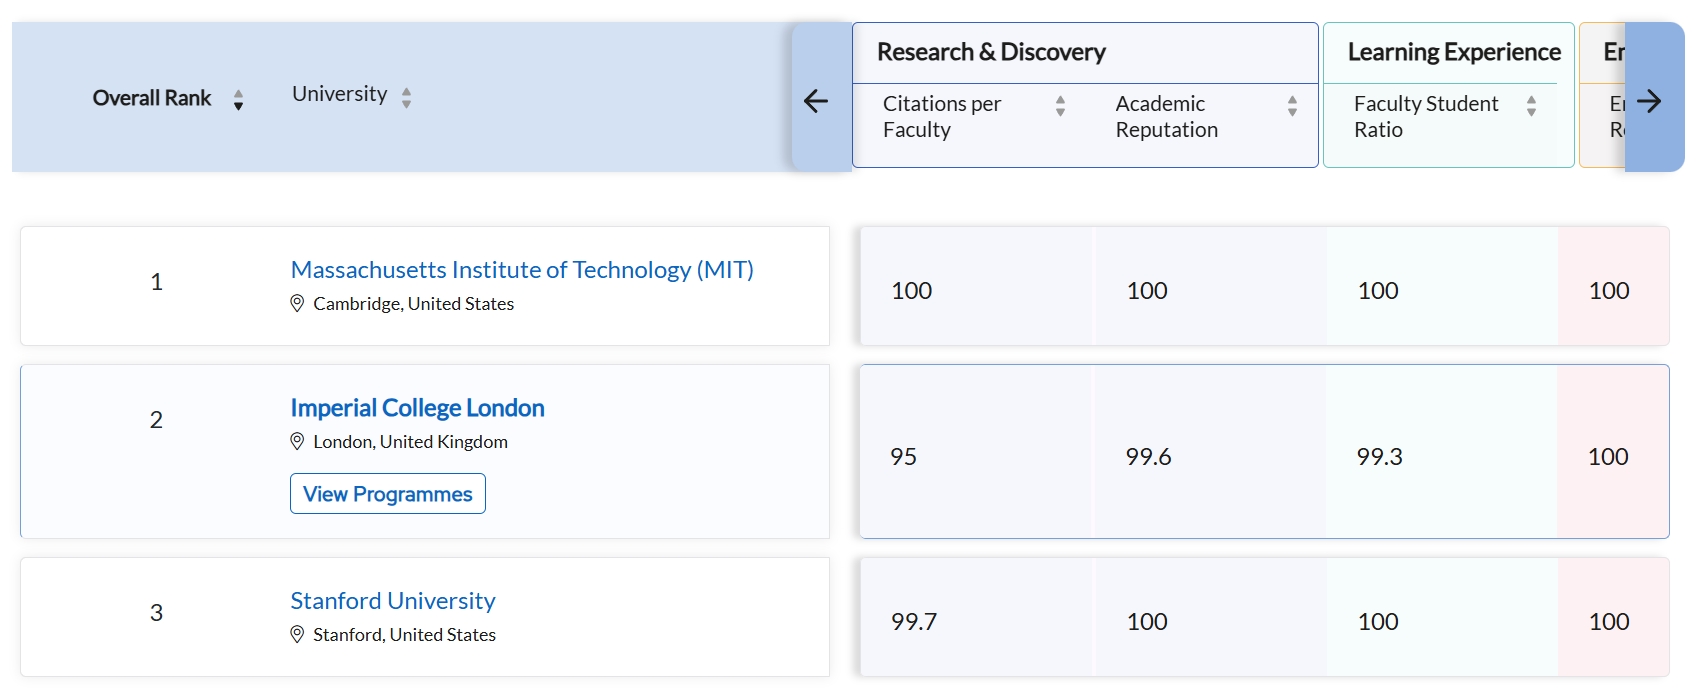Click Imperial's Faculty Student Ratio score 99.3

tap(1380, 457)
